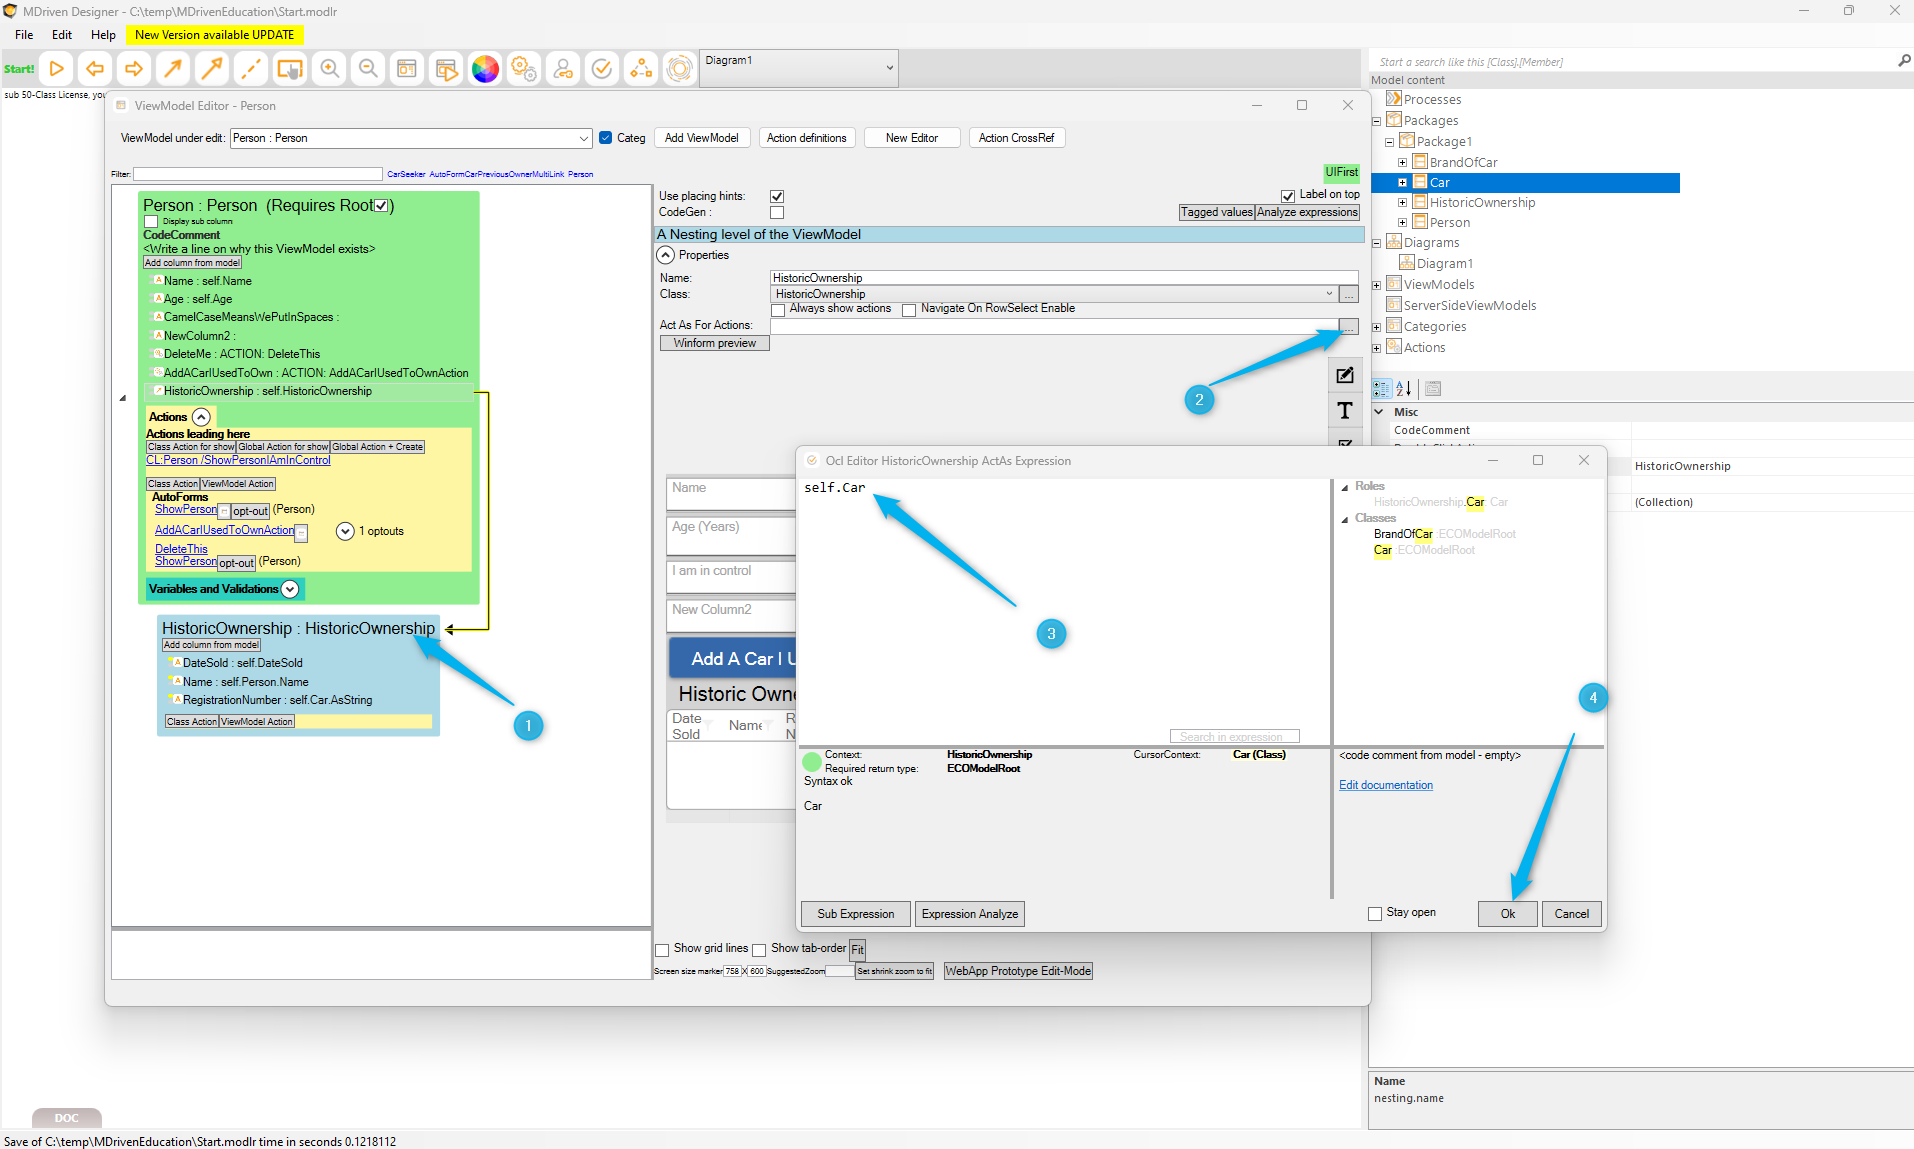The image size is (1914, 1149).
Task: Open the Help menu
Action: [x=103, y=35]
